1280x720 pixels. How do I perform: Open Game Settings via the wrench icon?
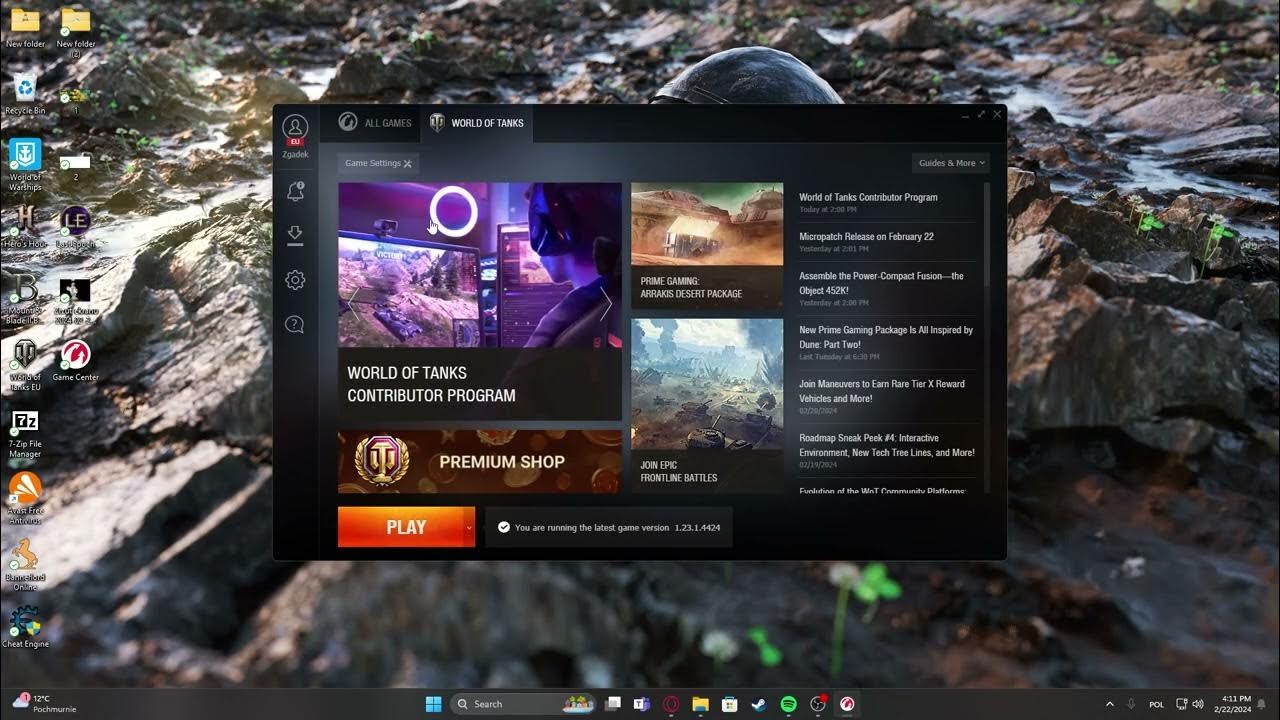377,163
